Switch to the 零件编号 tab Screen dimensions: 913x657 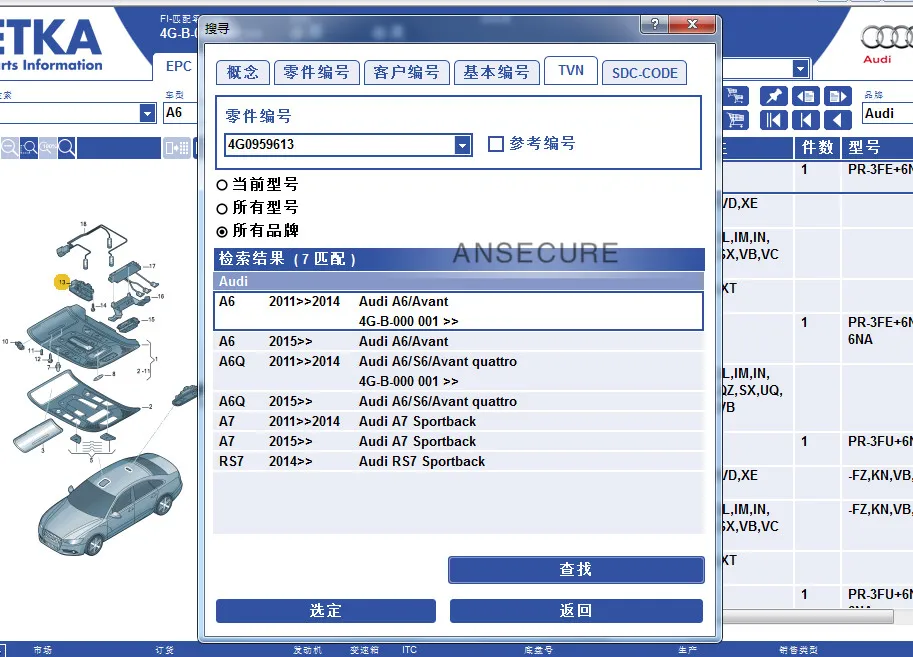316,72
